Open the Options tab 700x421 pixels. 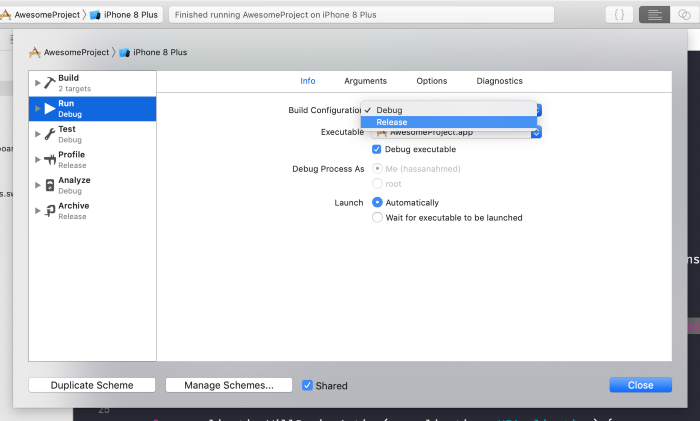tap(432, 81)
